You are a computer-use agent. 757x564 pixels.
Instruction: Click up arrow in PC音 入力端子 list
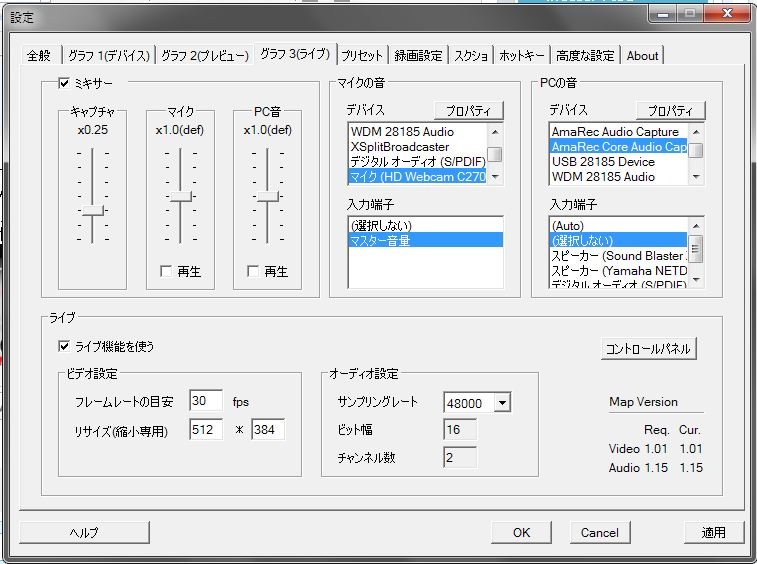(x=696, y=226)
